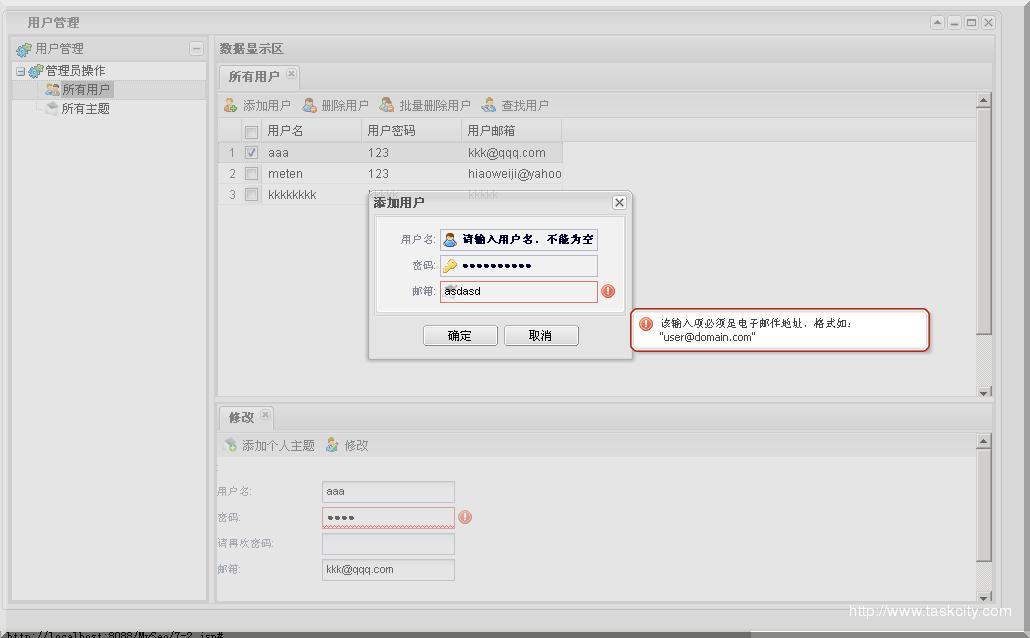Click the user grid vertical scrollbar

coord(984,240)
